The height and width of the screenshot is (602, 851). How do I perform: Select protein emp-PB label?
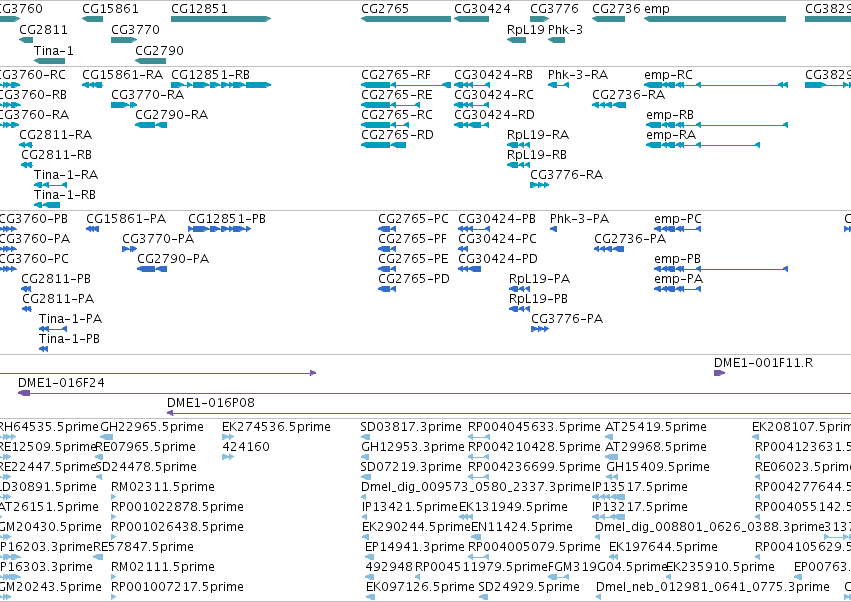coord(677,259)
